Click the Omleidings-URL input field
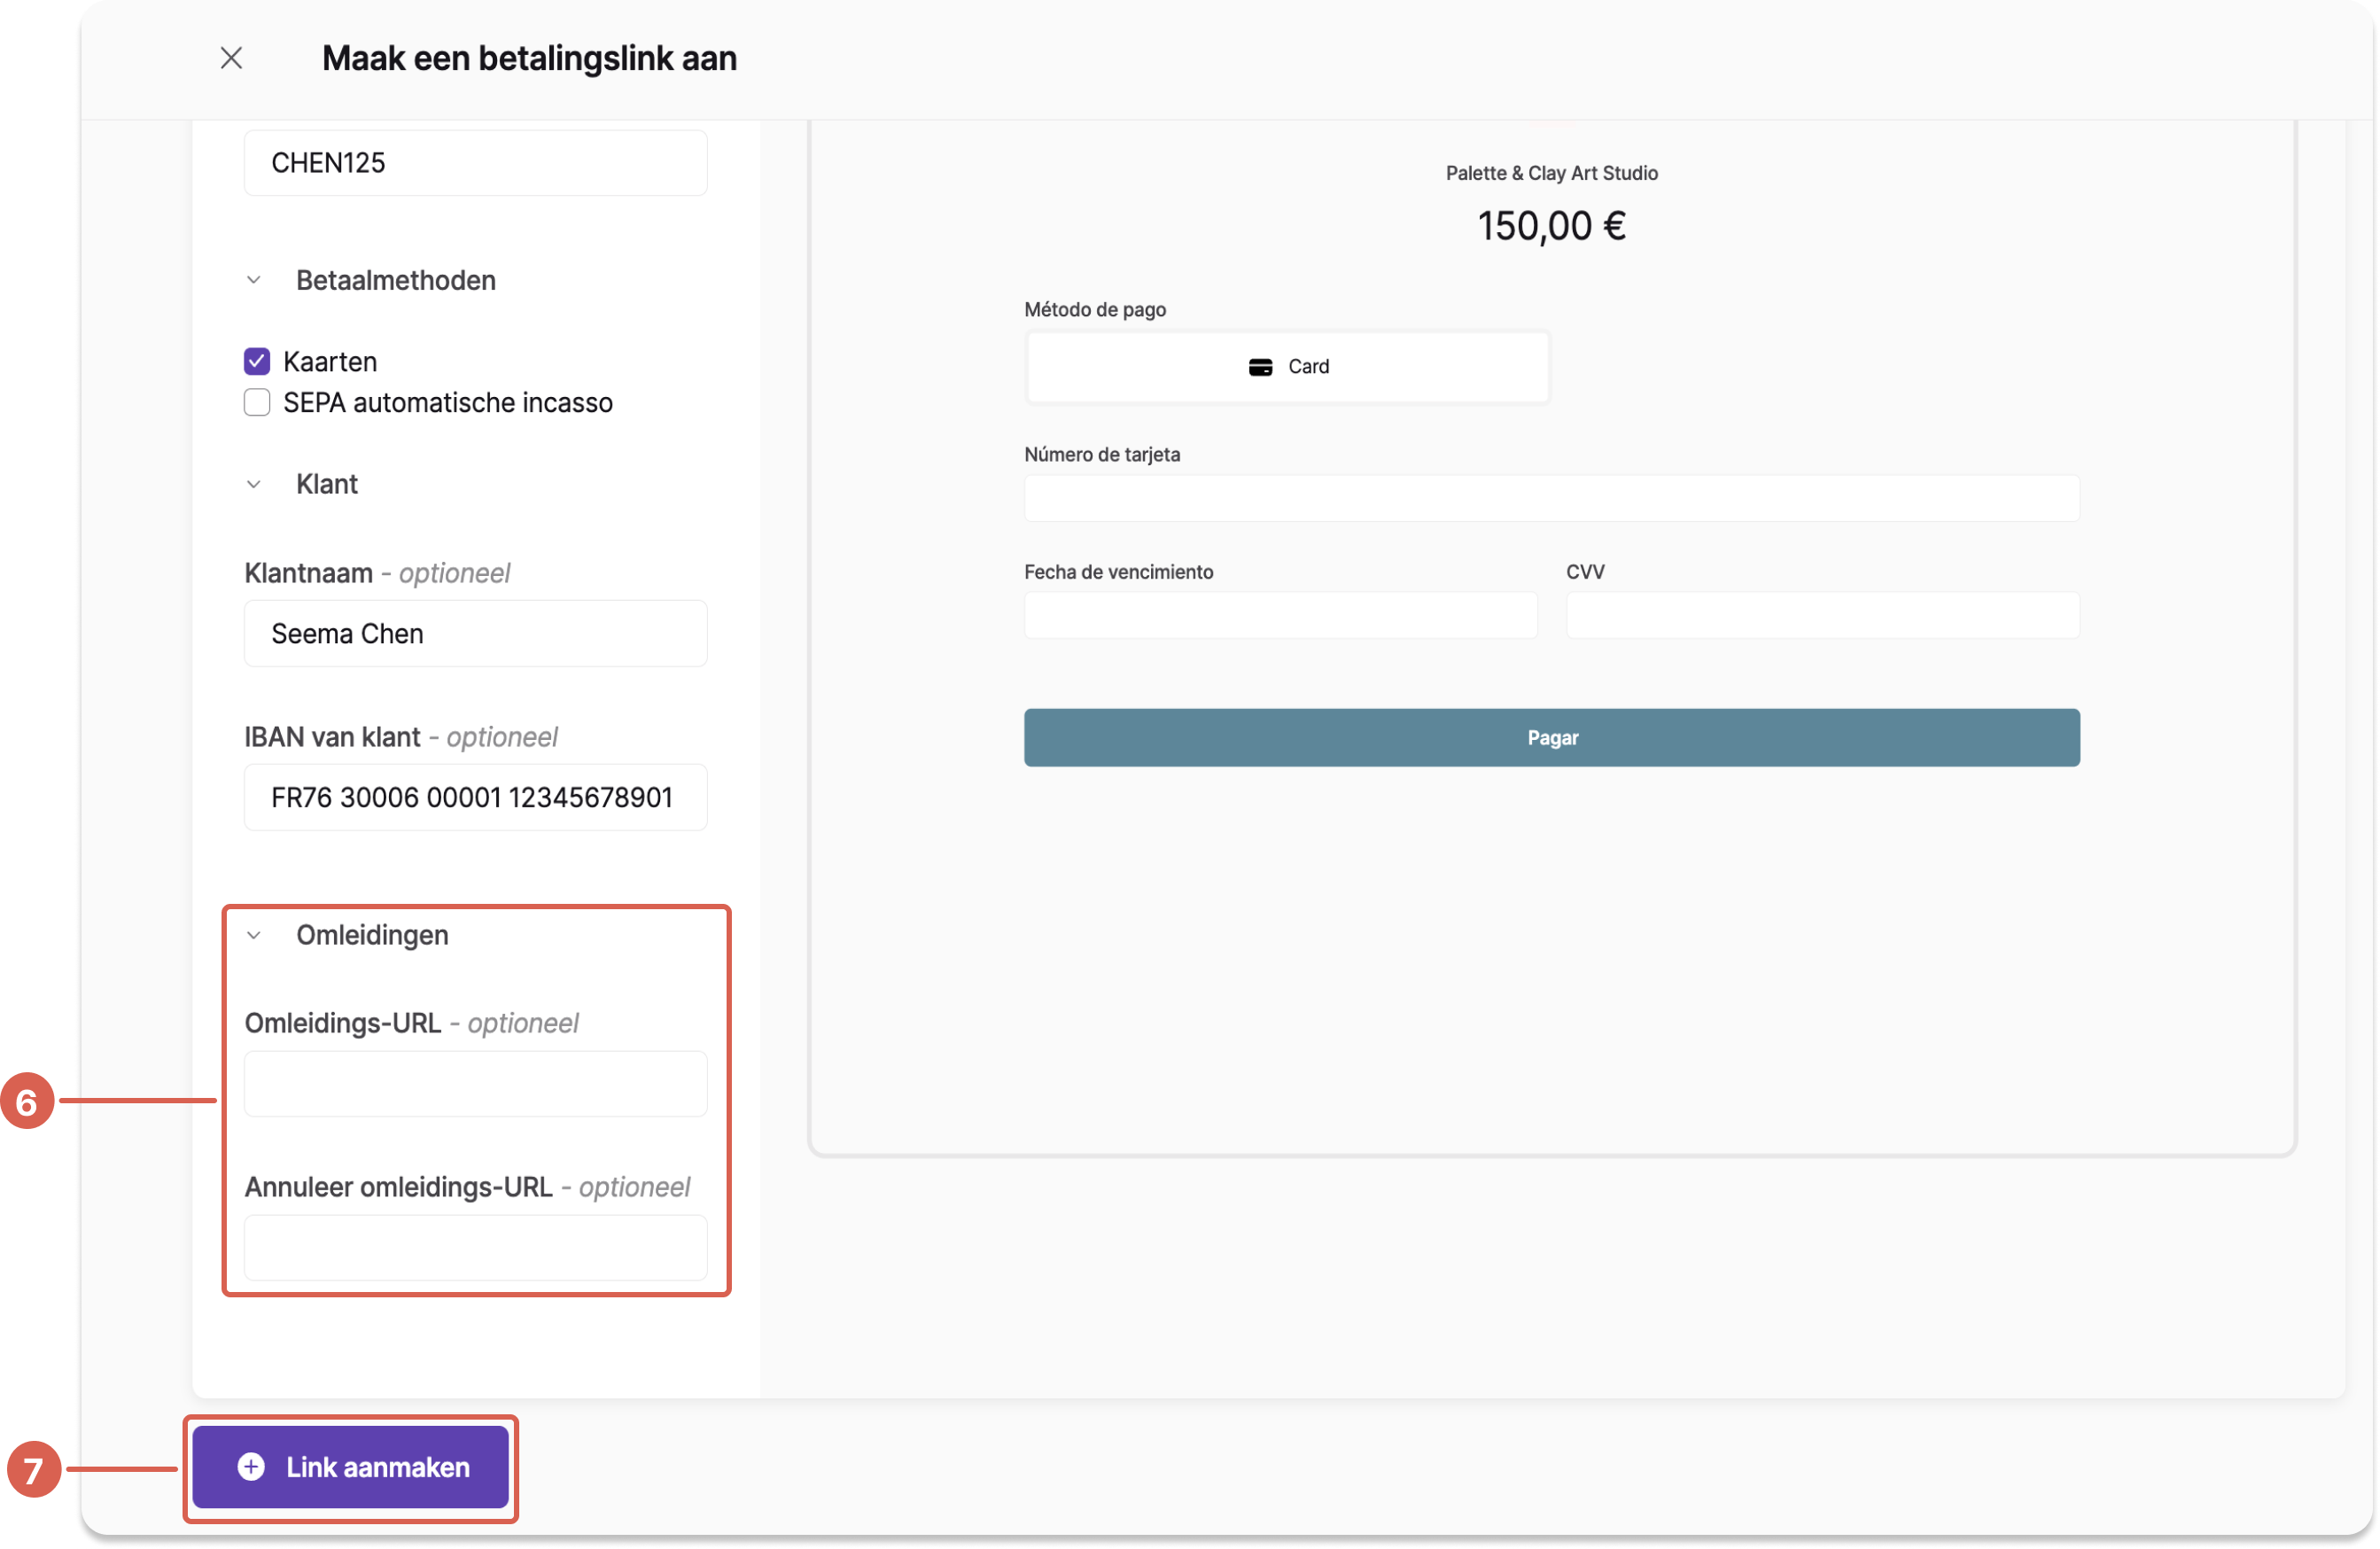2380x1549 pixels. 476,1084
